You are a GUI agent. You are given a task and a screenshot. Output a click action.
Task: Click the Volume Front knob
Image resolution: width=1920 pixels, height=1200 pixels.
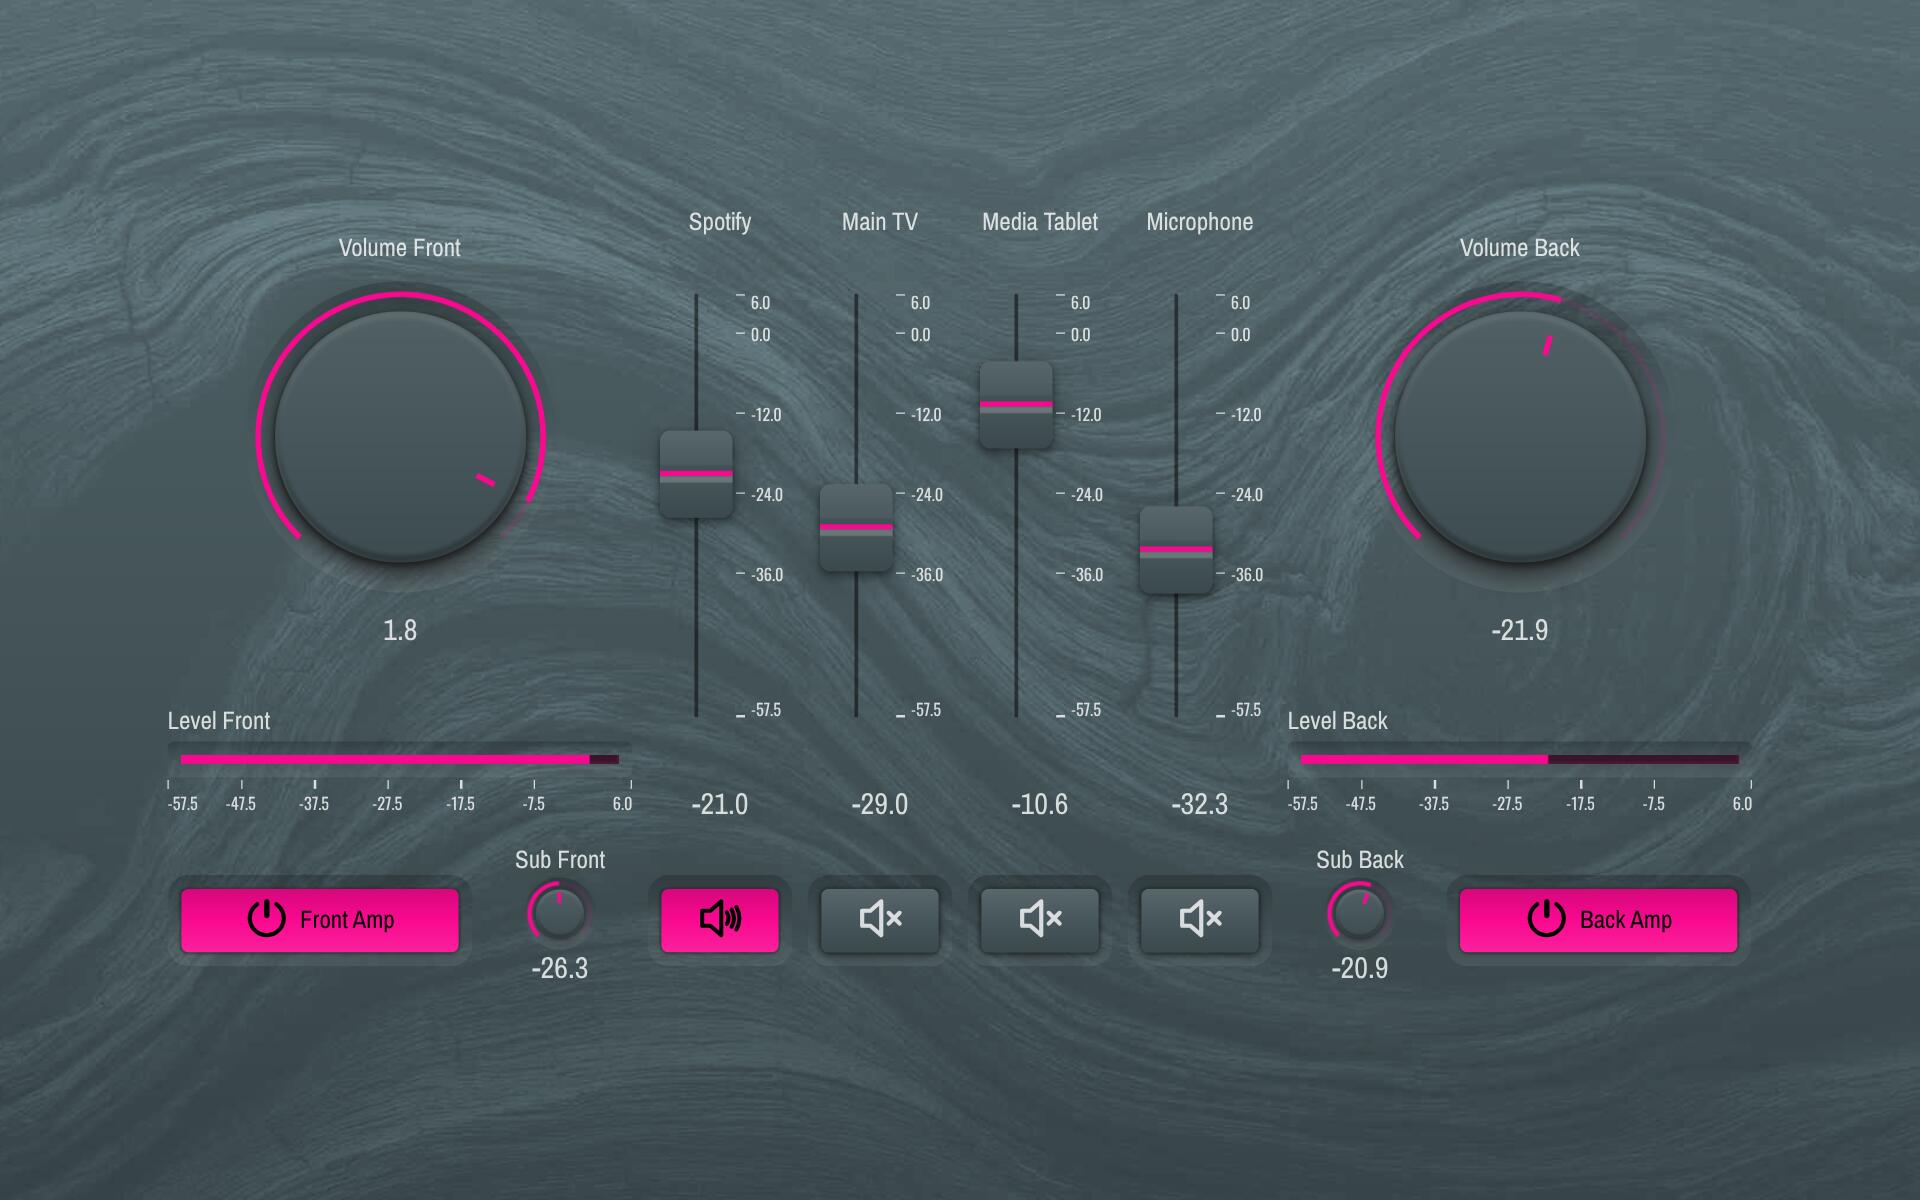(400, 437)
